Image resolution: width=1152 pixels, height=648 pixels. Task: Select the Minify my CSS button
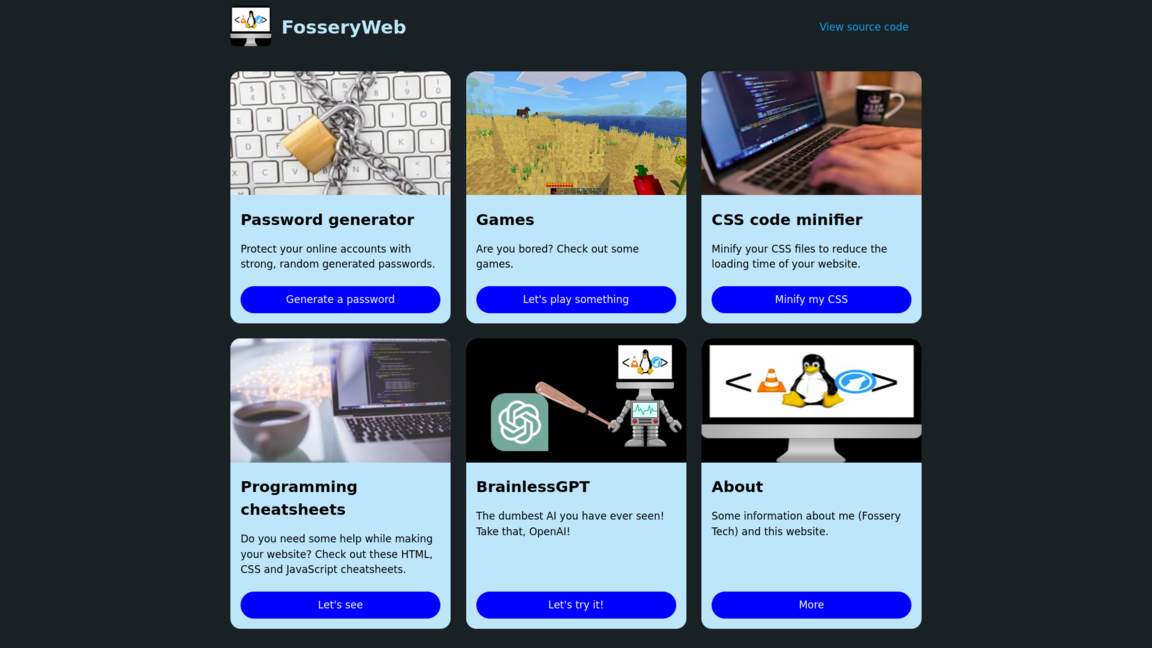click(x=811, y=300)
